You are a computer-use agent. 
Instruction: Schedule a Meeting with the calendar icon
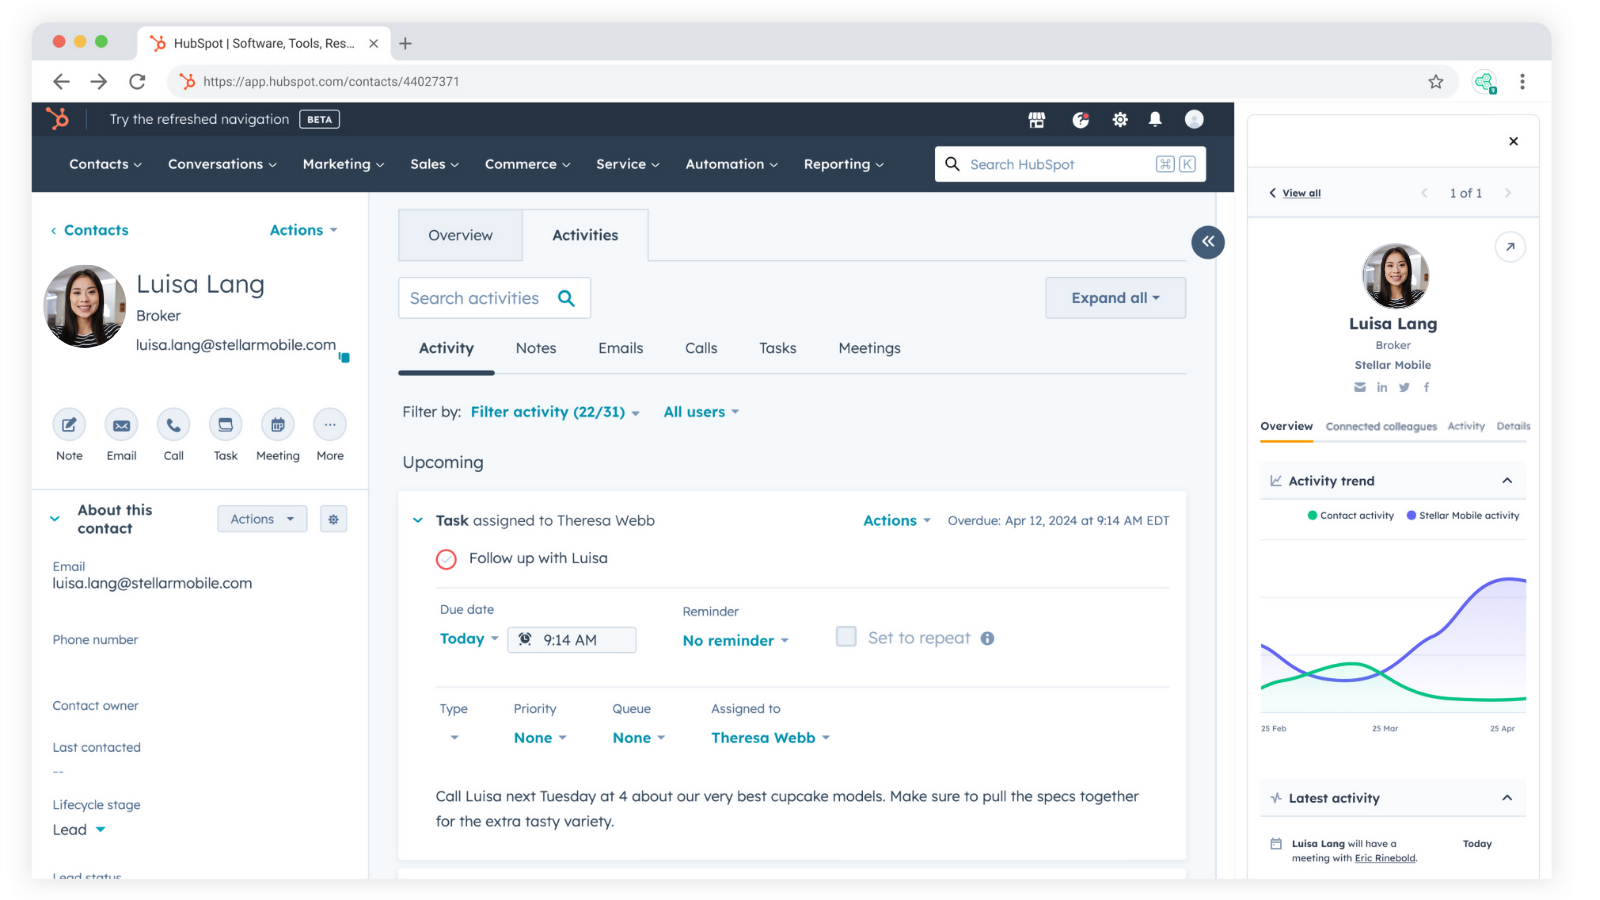coord(278,425)
